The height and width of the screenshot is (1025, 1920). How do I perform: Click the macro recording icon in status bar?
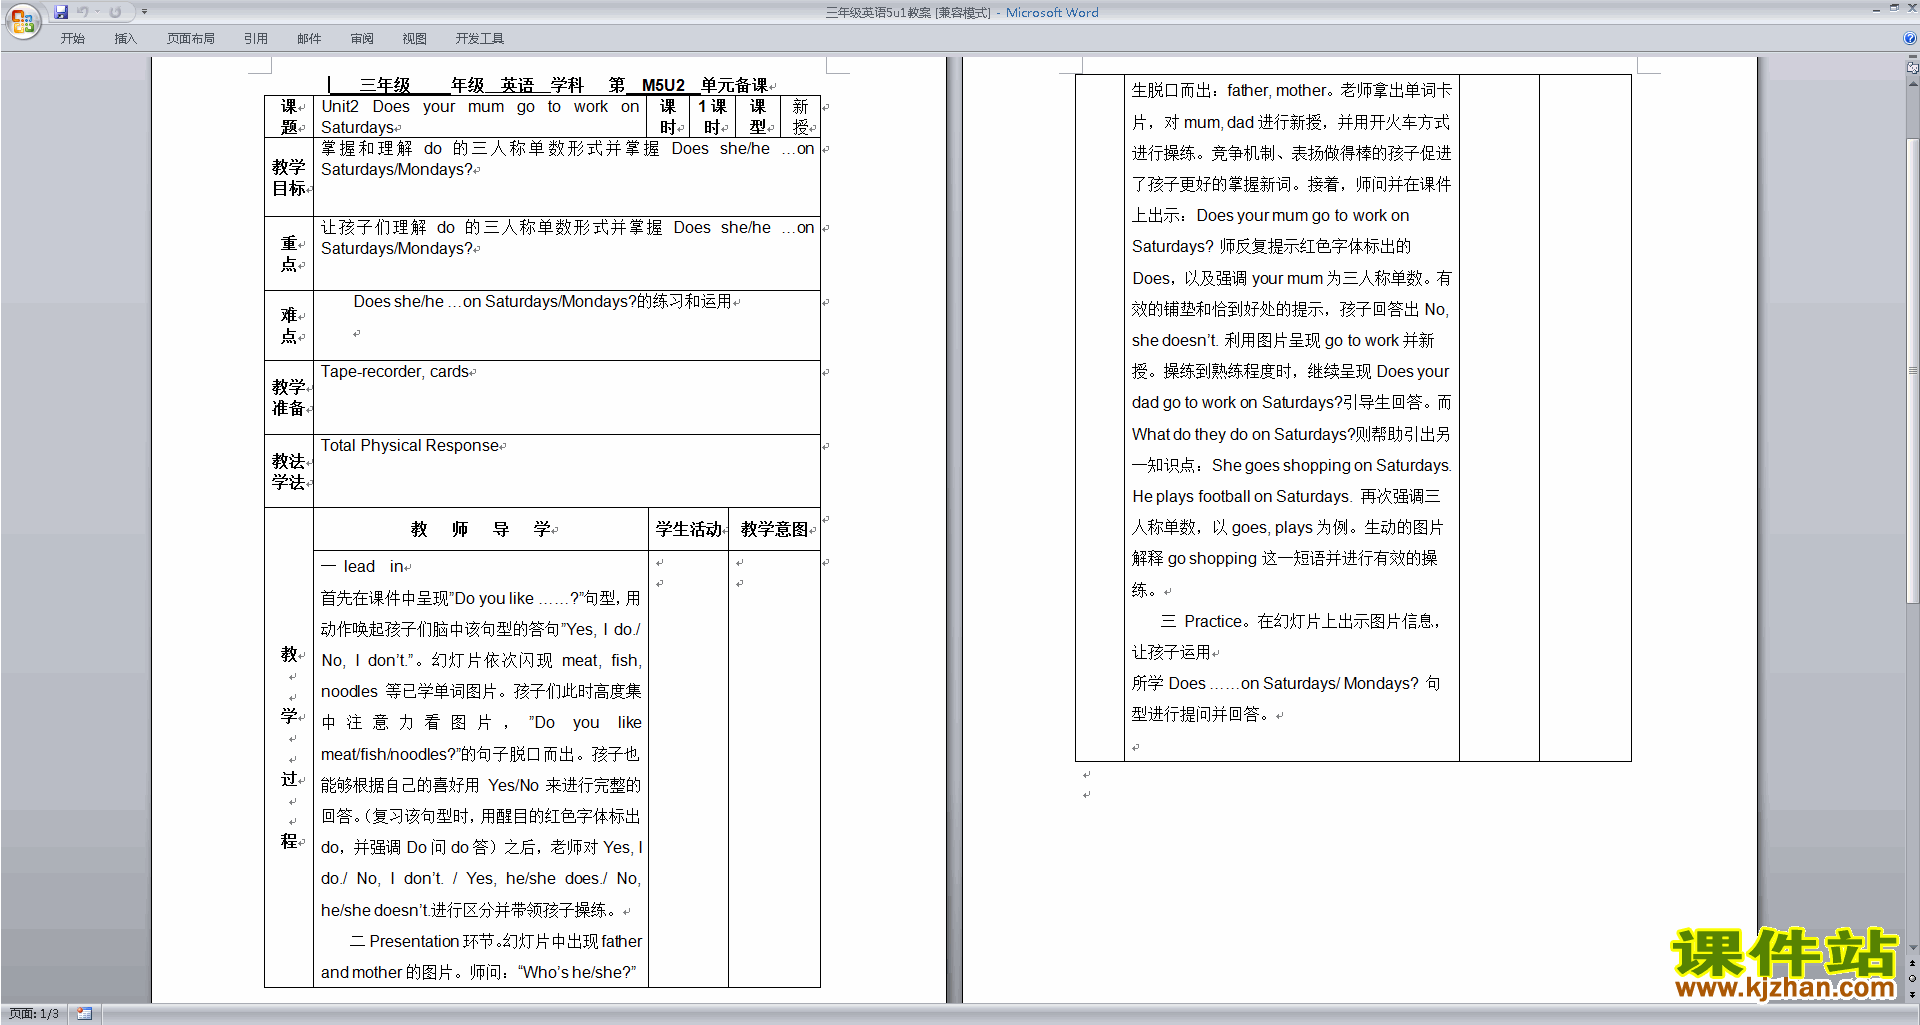point(84,1014)
